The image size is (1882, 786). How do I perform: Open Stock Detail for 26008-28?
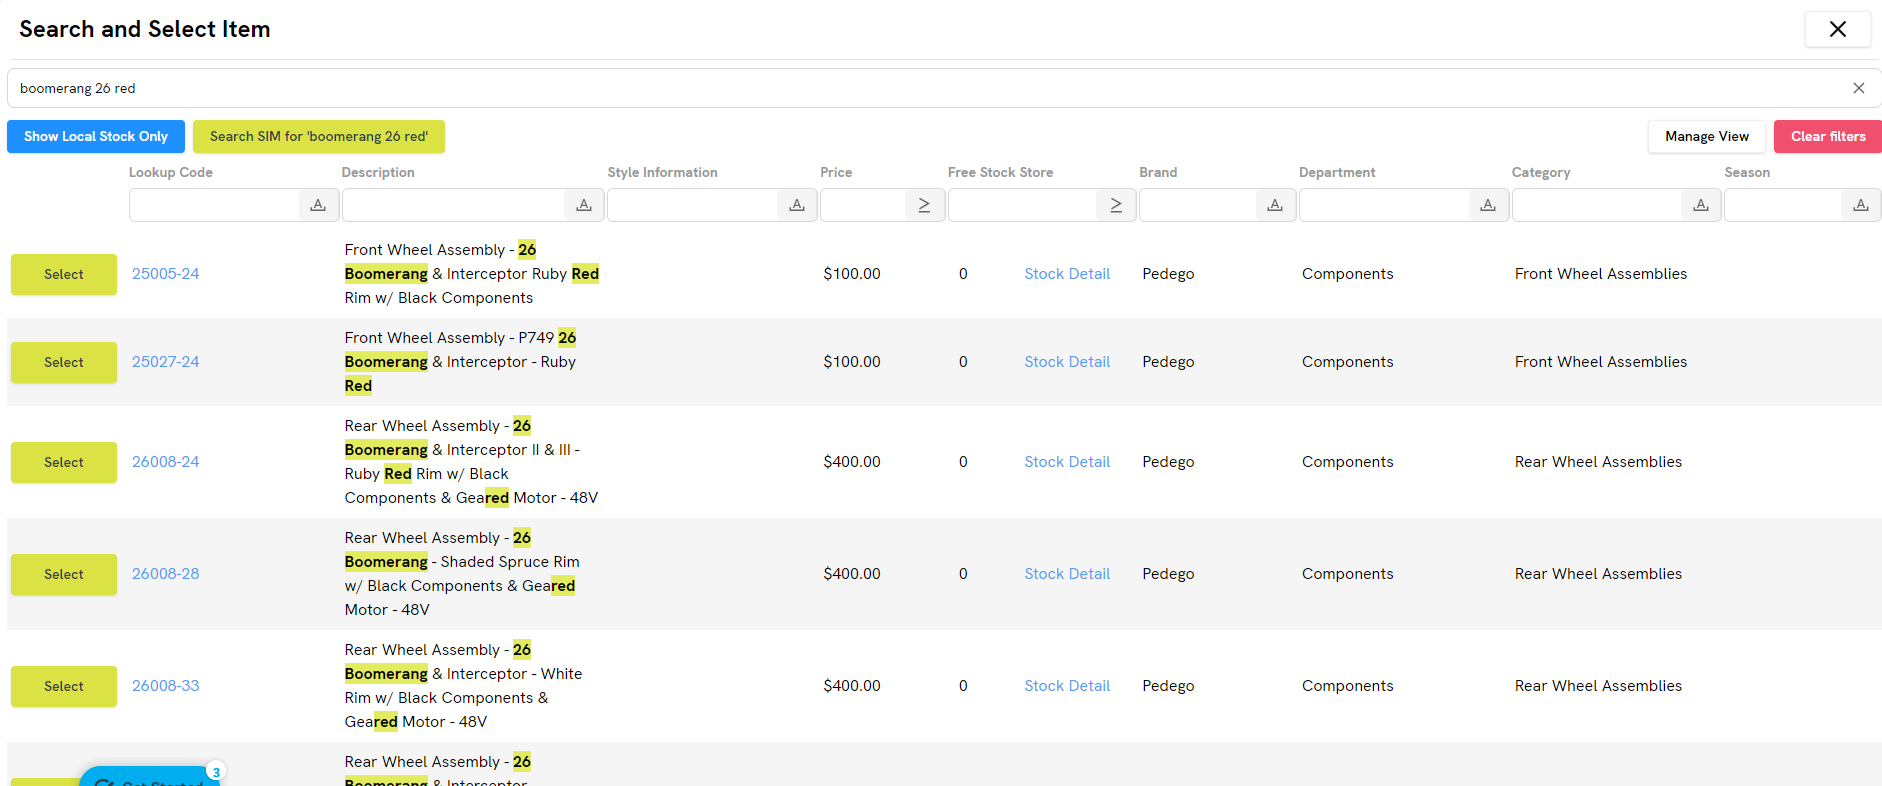[1067, 574]
